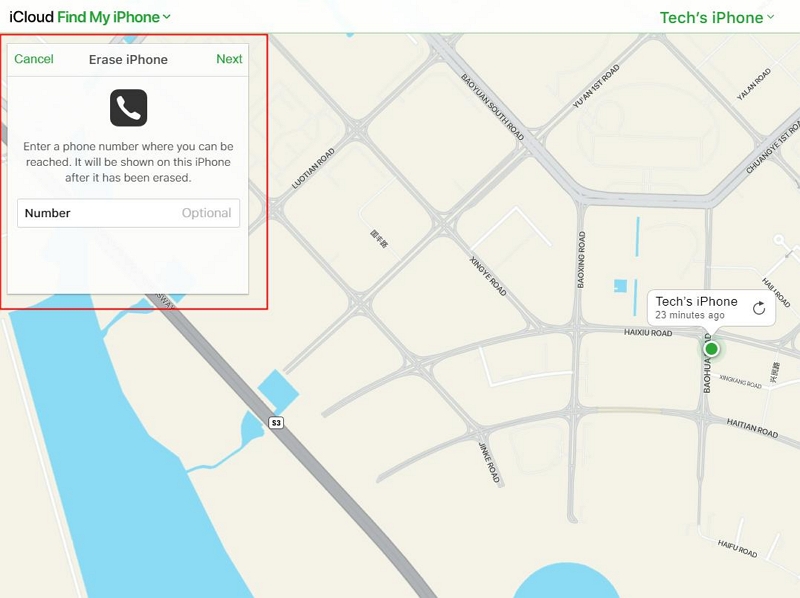
Task: Click Next in the Erase iPhone dialog
Action: pyautogui.click(x=229, y=59)
